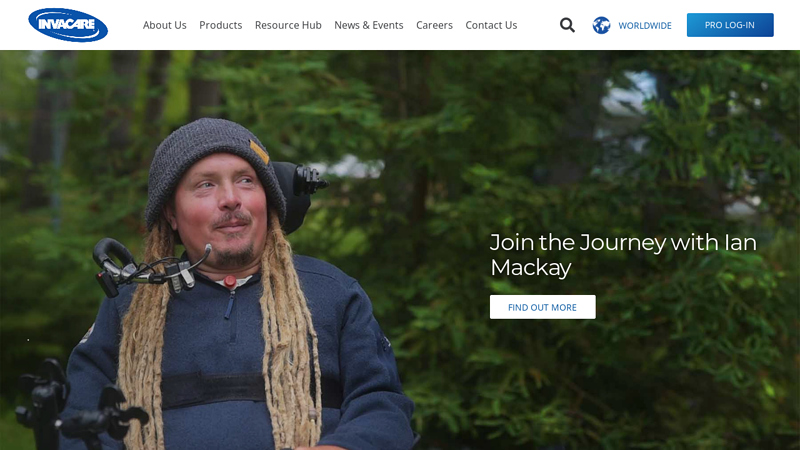Open News & Events section
The image size is (800, 450).
[369, 25]
